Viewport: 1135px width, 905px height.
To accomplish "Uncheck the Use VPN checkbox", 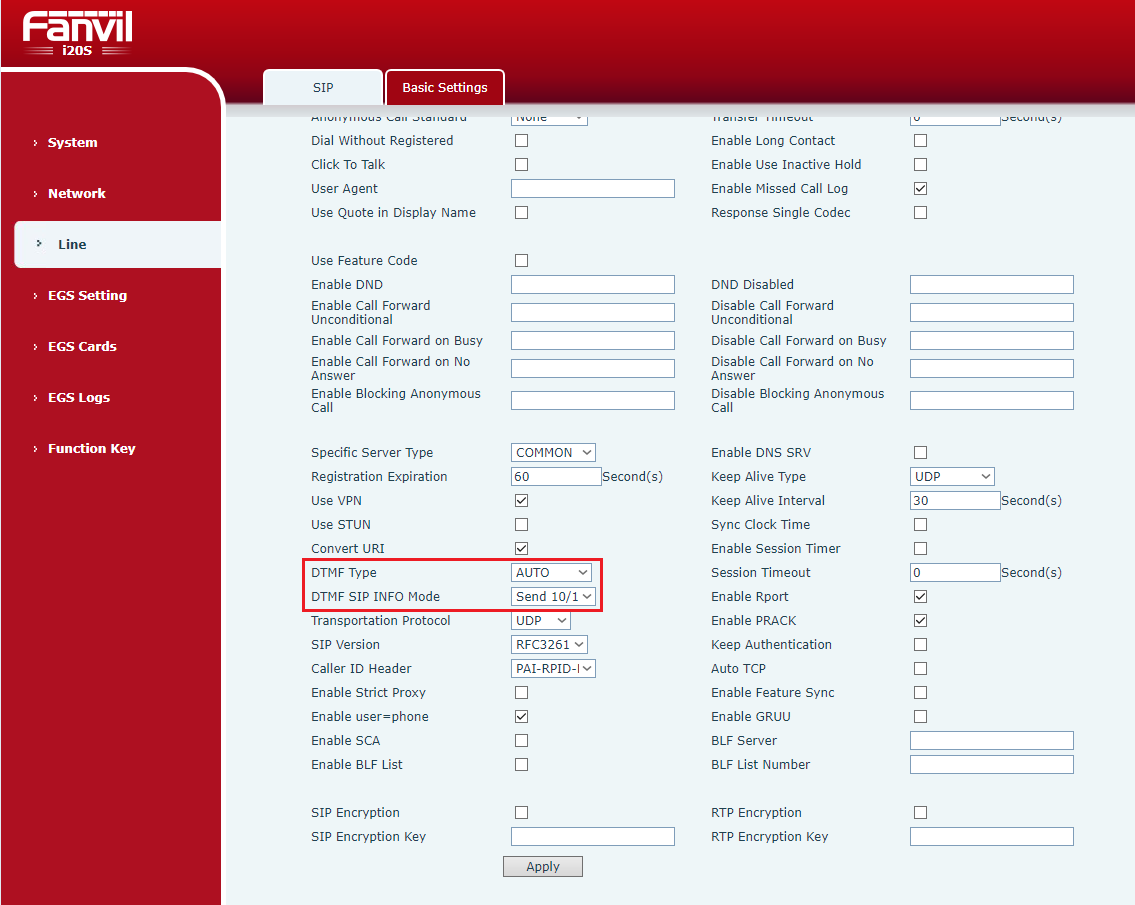I will [x=521, y=501].
